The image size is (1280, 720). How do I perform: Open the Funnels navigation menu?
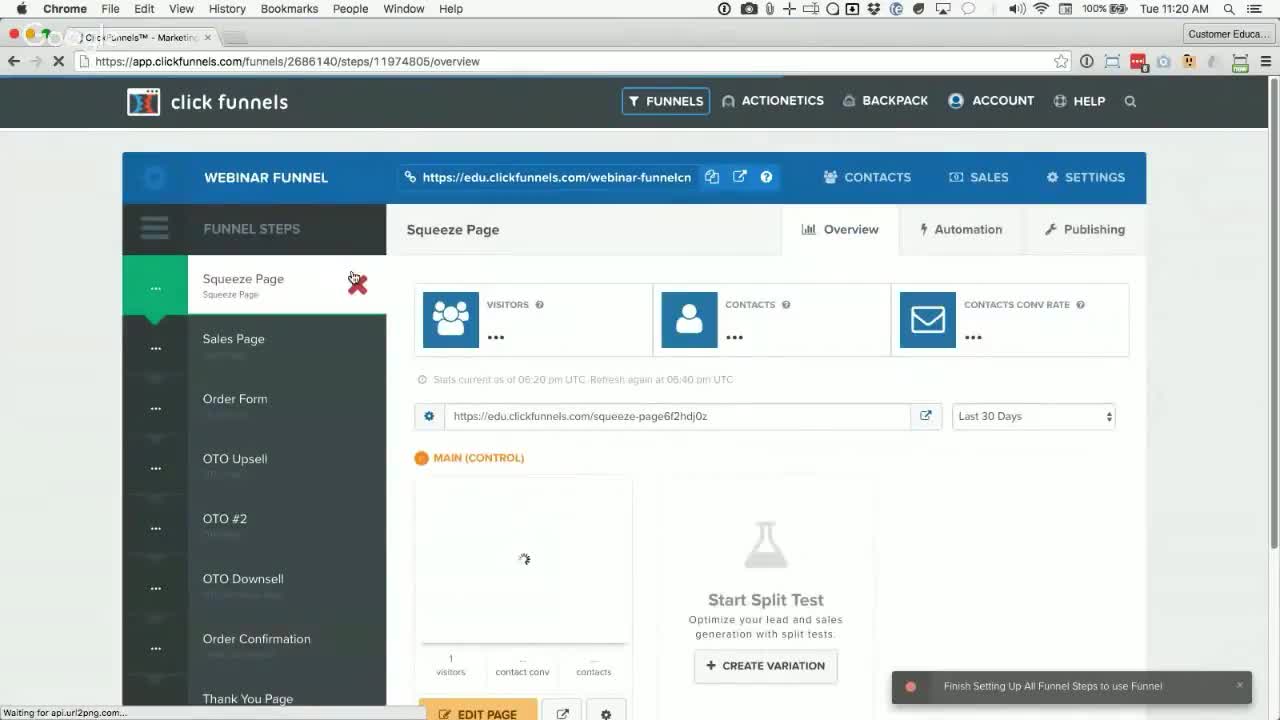666,101
